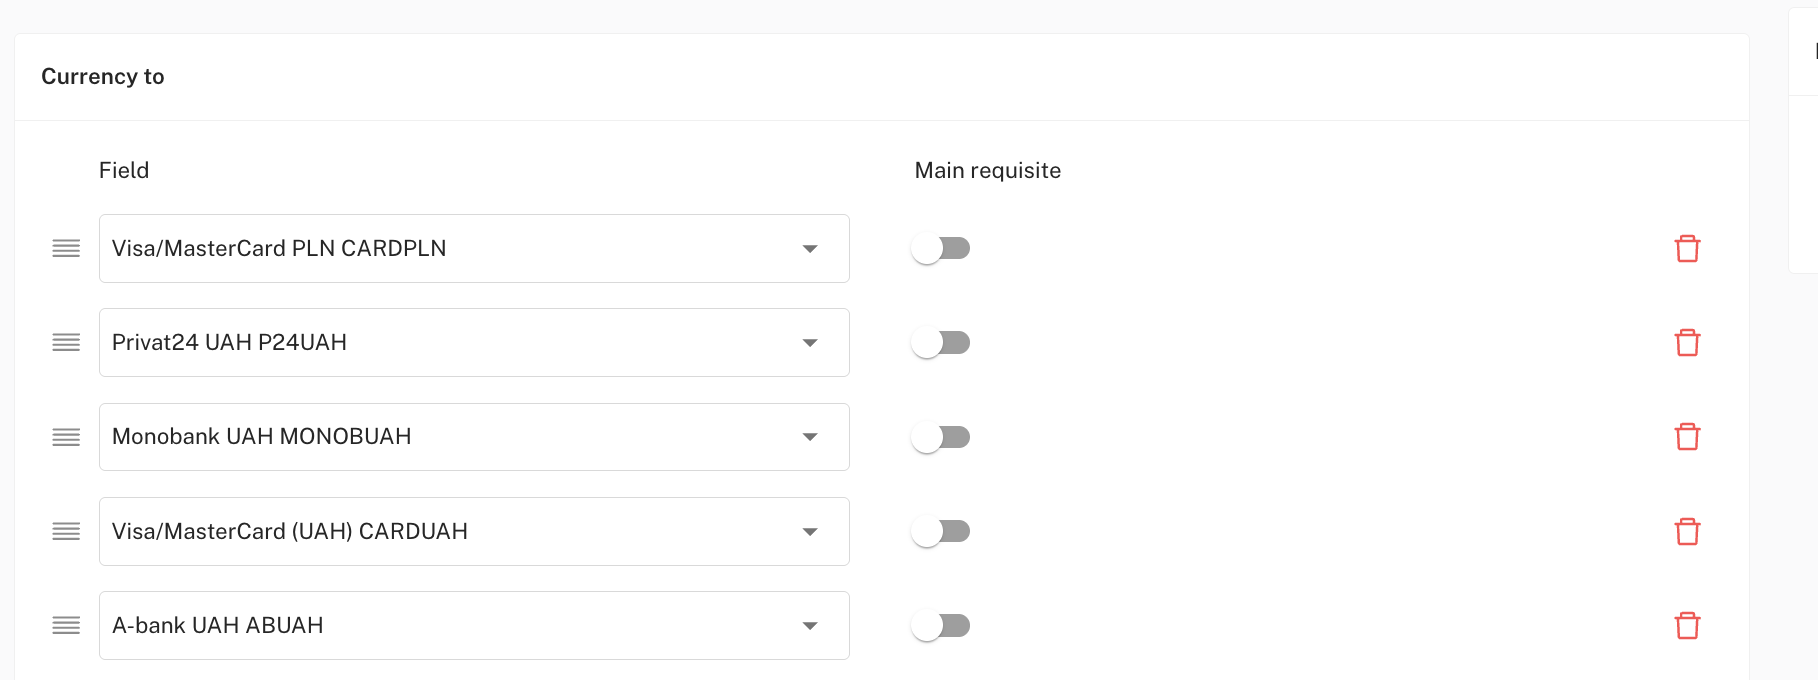Click reorder handle for Visa/MasterCard (UAH) row
This screenshot has height=680, width=1818.
[66, 531]
